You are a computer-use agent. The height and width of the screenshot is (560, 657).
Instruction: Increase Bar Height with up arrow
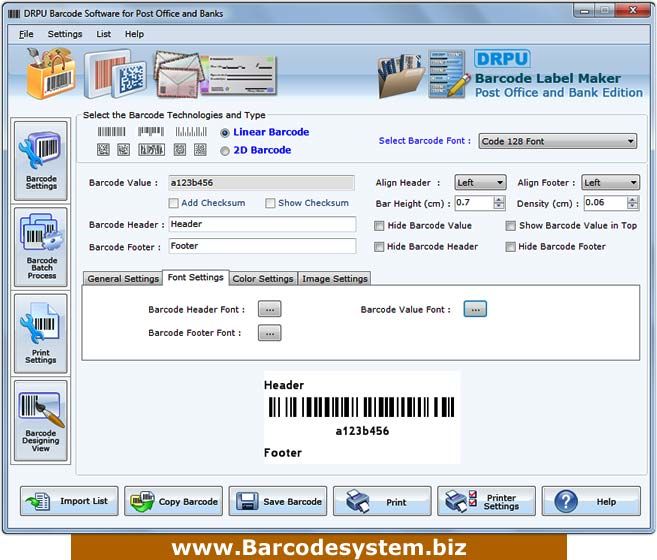tap(499, 200)
